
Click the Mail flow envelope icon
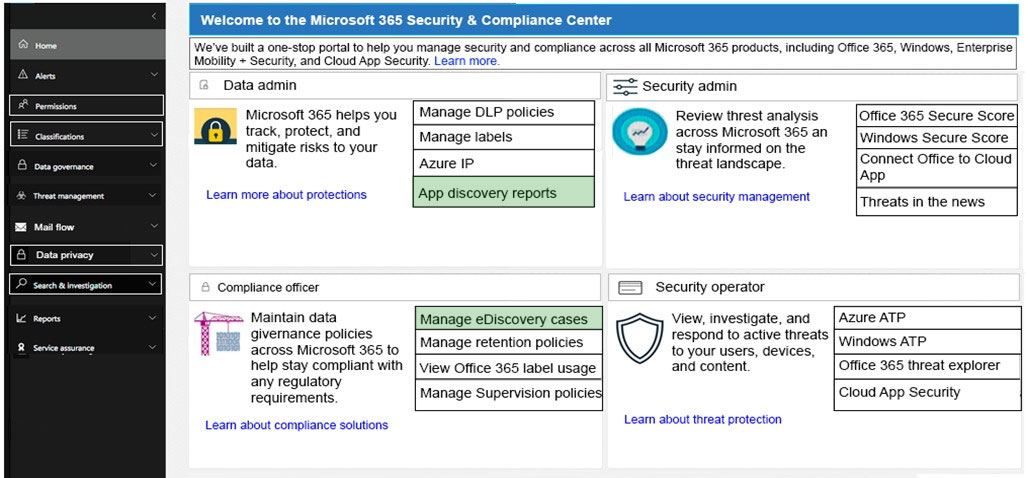(x=22, y=227)
